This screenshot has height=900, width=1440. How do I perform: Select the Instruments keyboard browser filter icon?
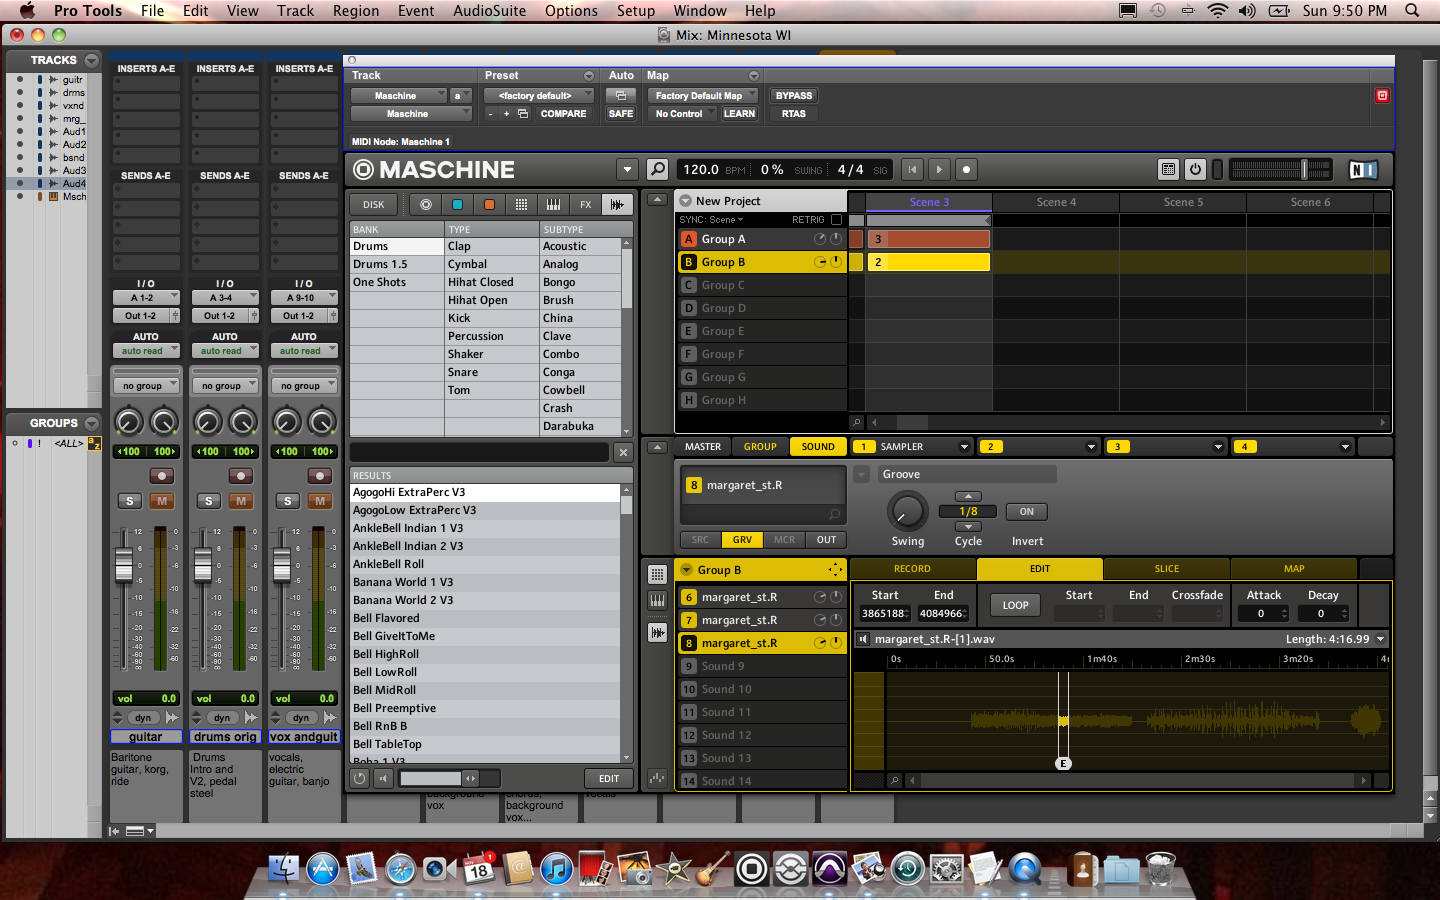(x=553, y=204)
